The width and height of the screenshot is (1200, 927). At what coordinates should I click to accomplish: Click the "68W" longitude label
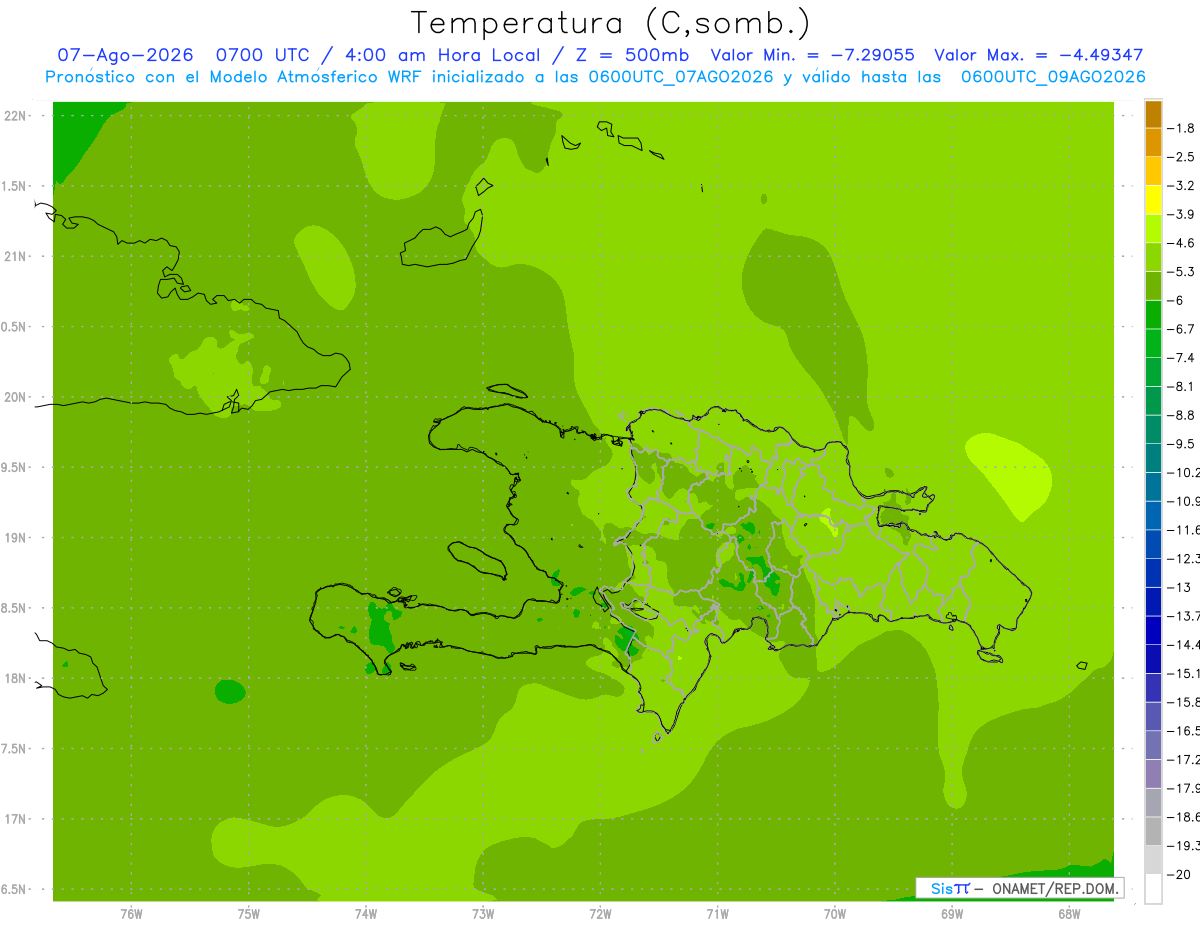[x=1069, y=914]
